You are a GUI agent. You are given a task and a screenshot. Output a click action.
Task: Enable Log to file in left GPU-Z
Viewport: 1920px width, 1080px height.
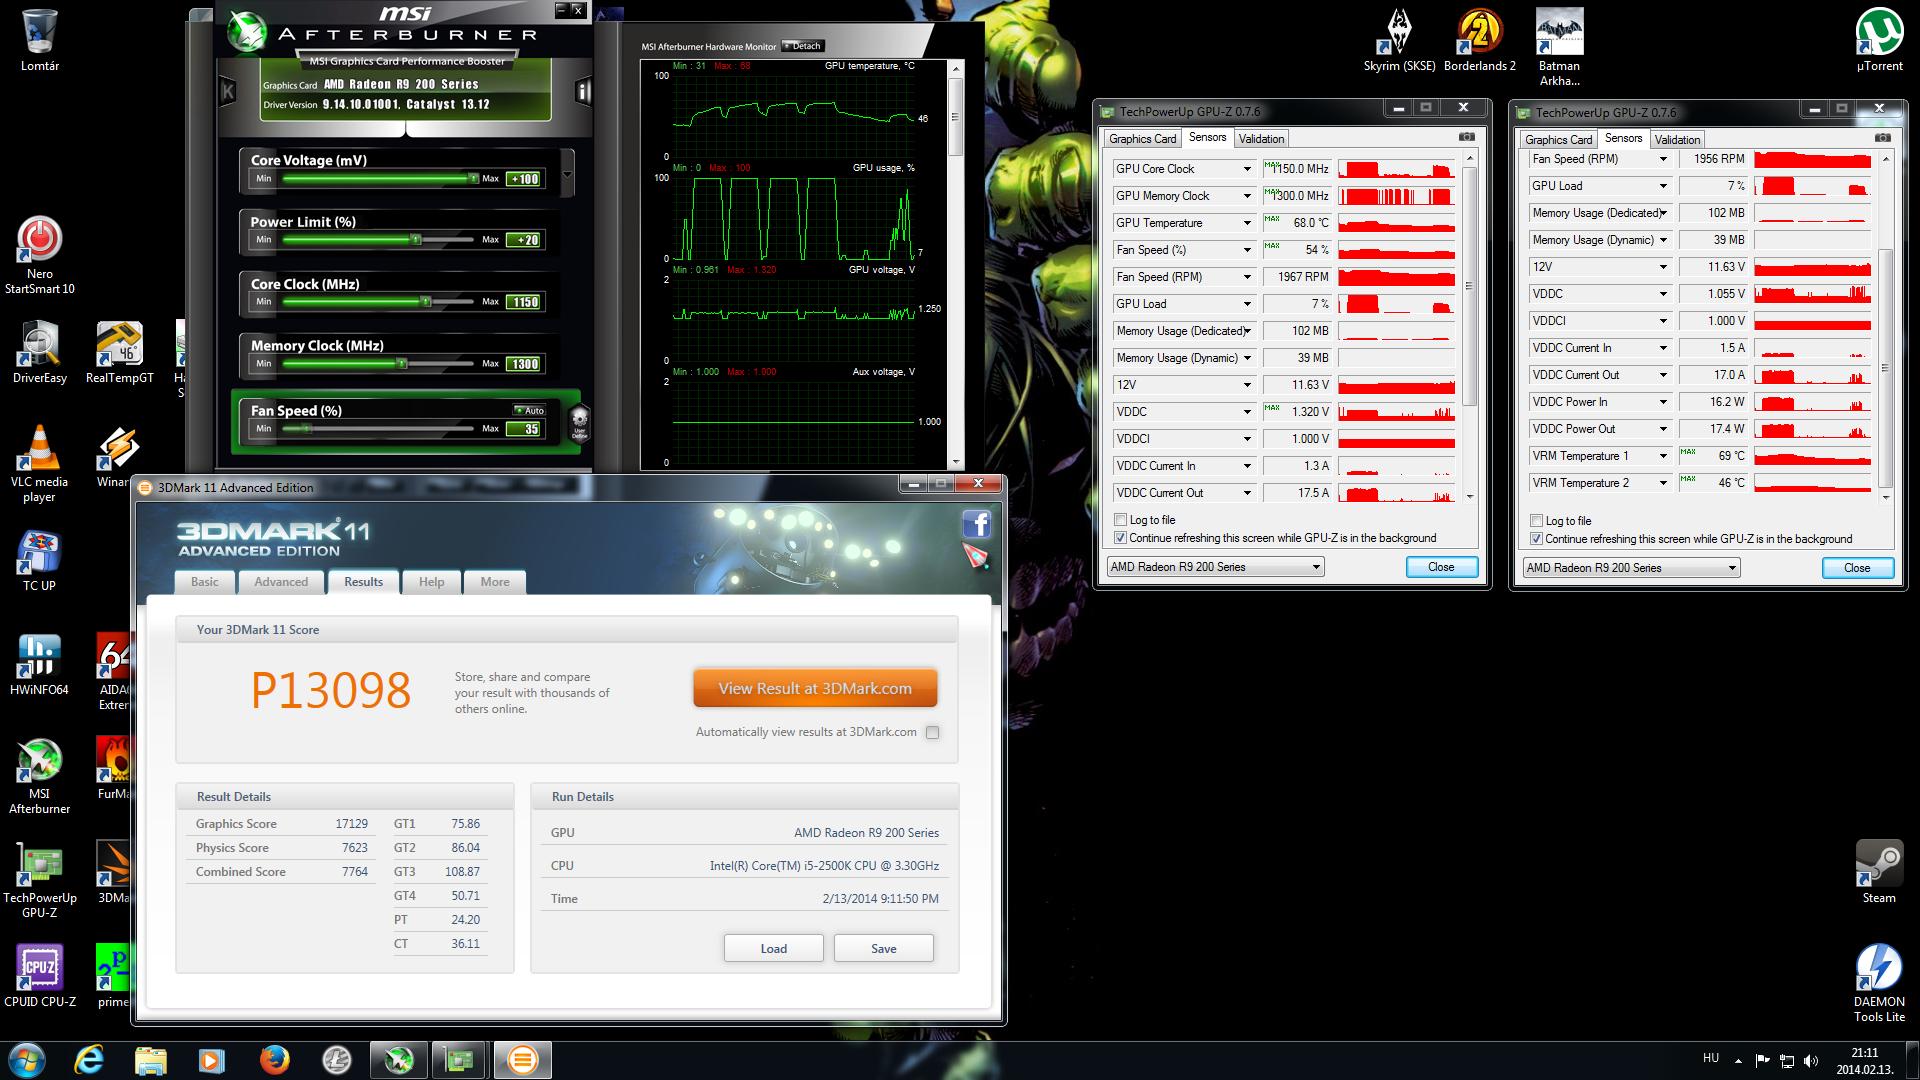pyautogui.click(x=1120, y=520)
